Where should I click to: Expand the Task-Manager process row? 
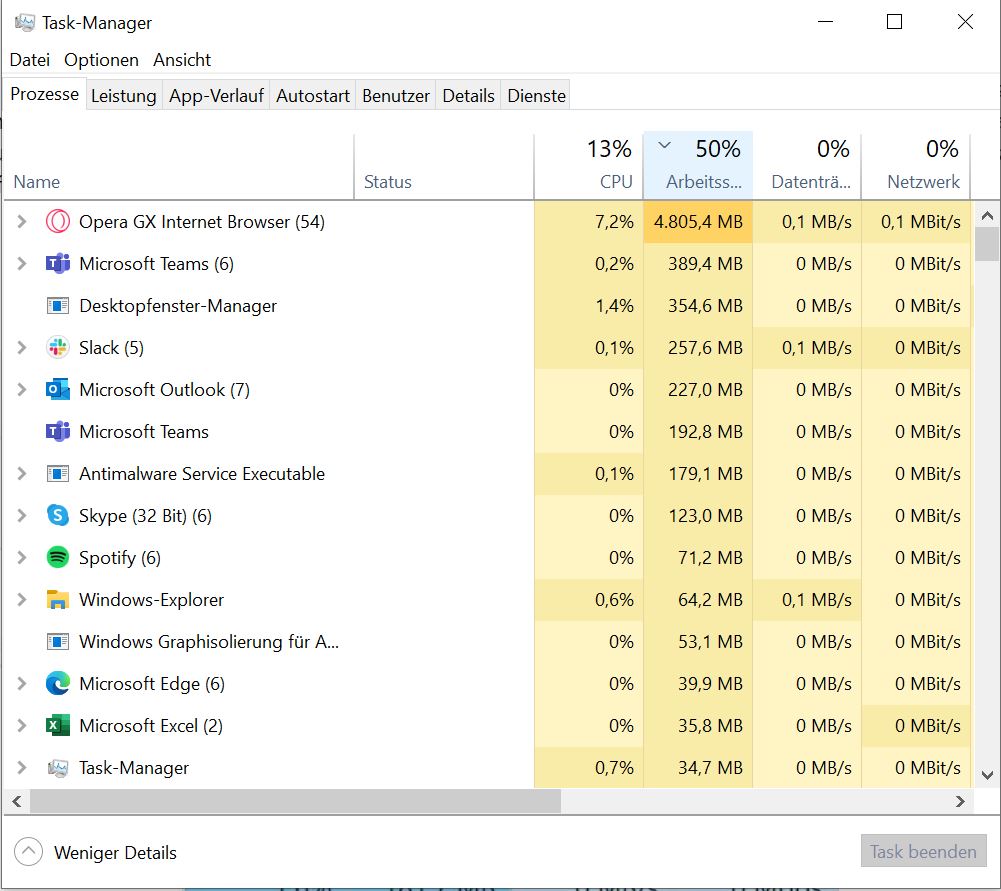22,768
